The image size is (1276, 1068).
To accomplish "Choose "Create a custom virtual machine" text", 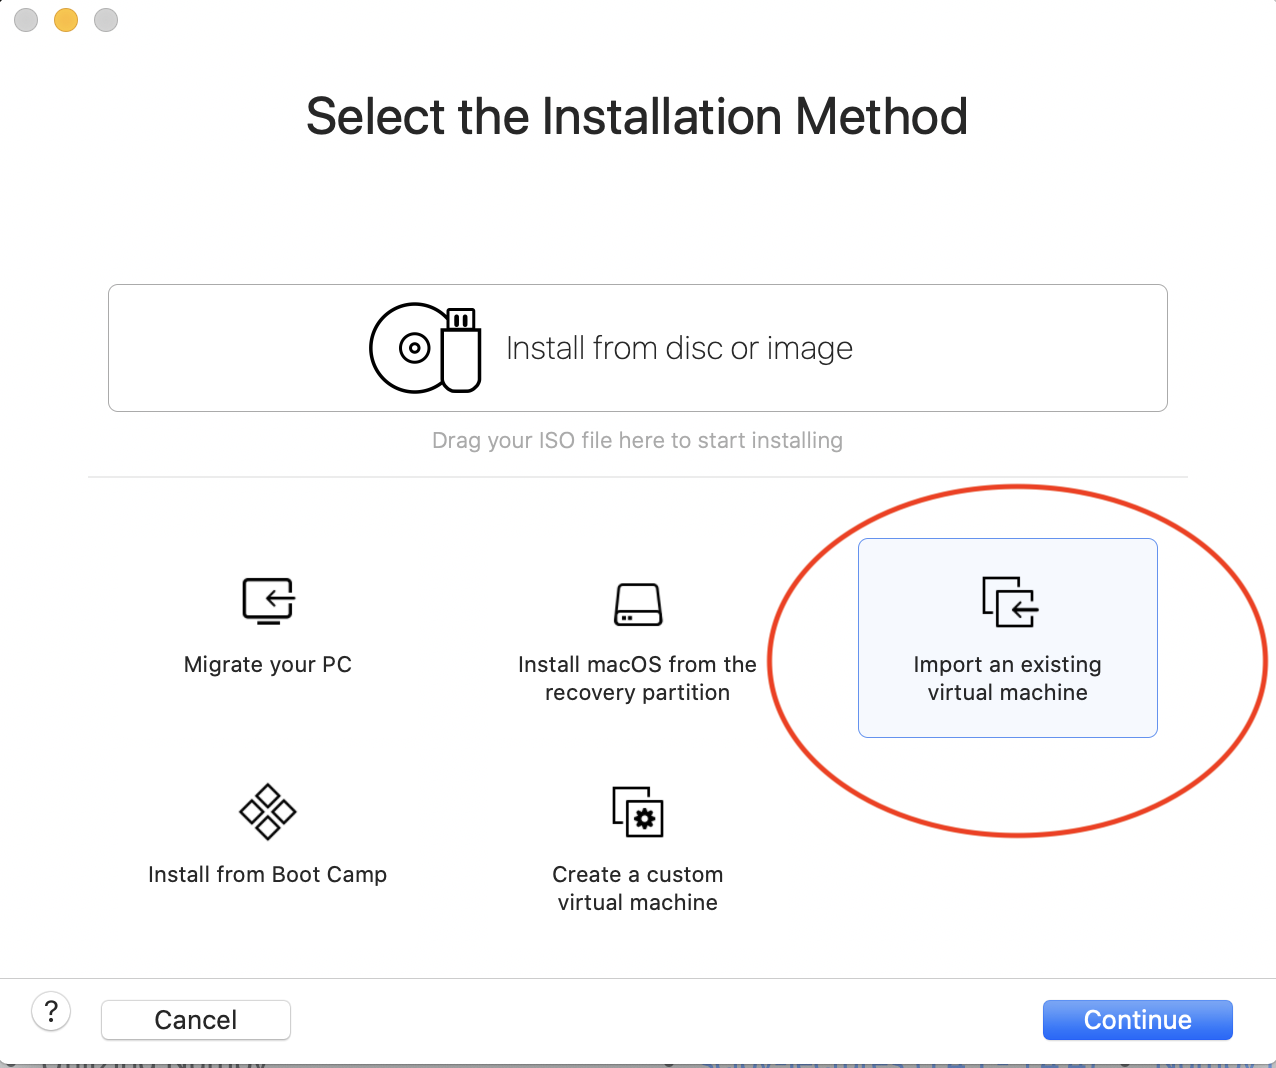I will [637, 889].
